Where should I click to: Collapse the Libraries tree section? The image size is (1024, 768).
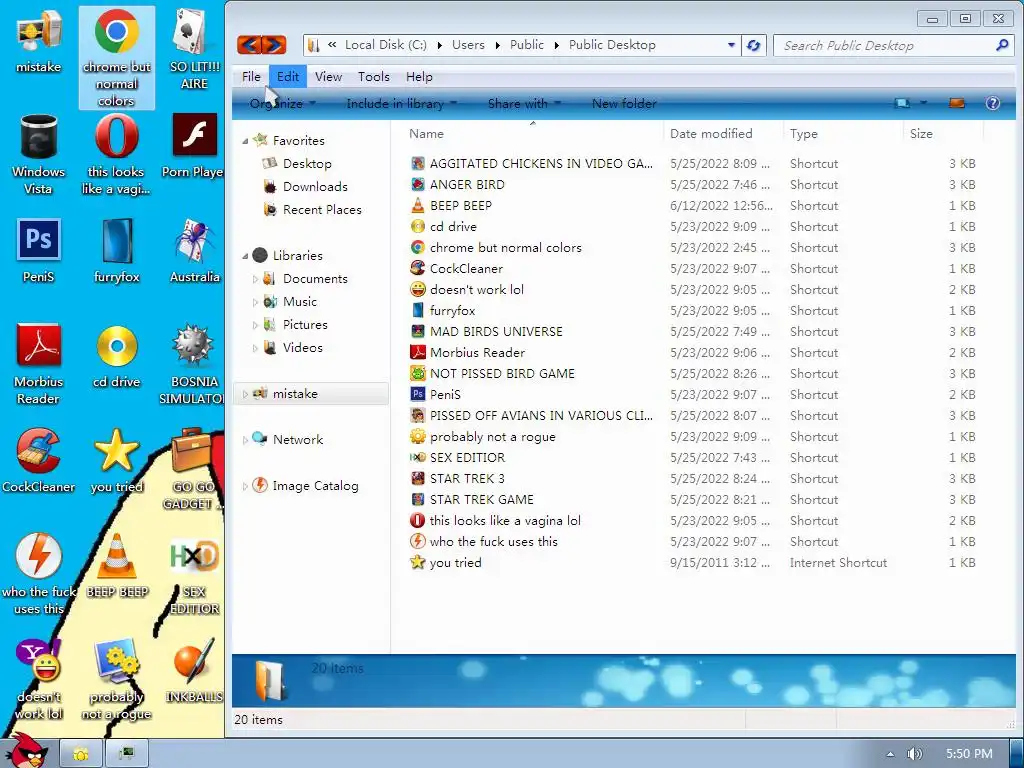click(x=246, y=255)
